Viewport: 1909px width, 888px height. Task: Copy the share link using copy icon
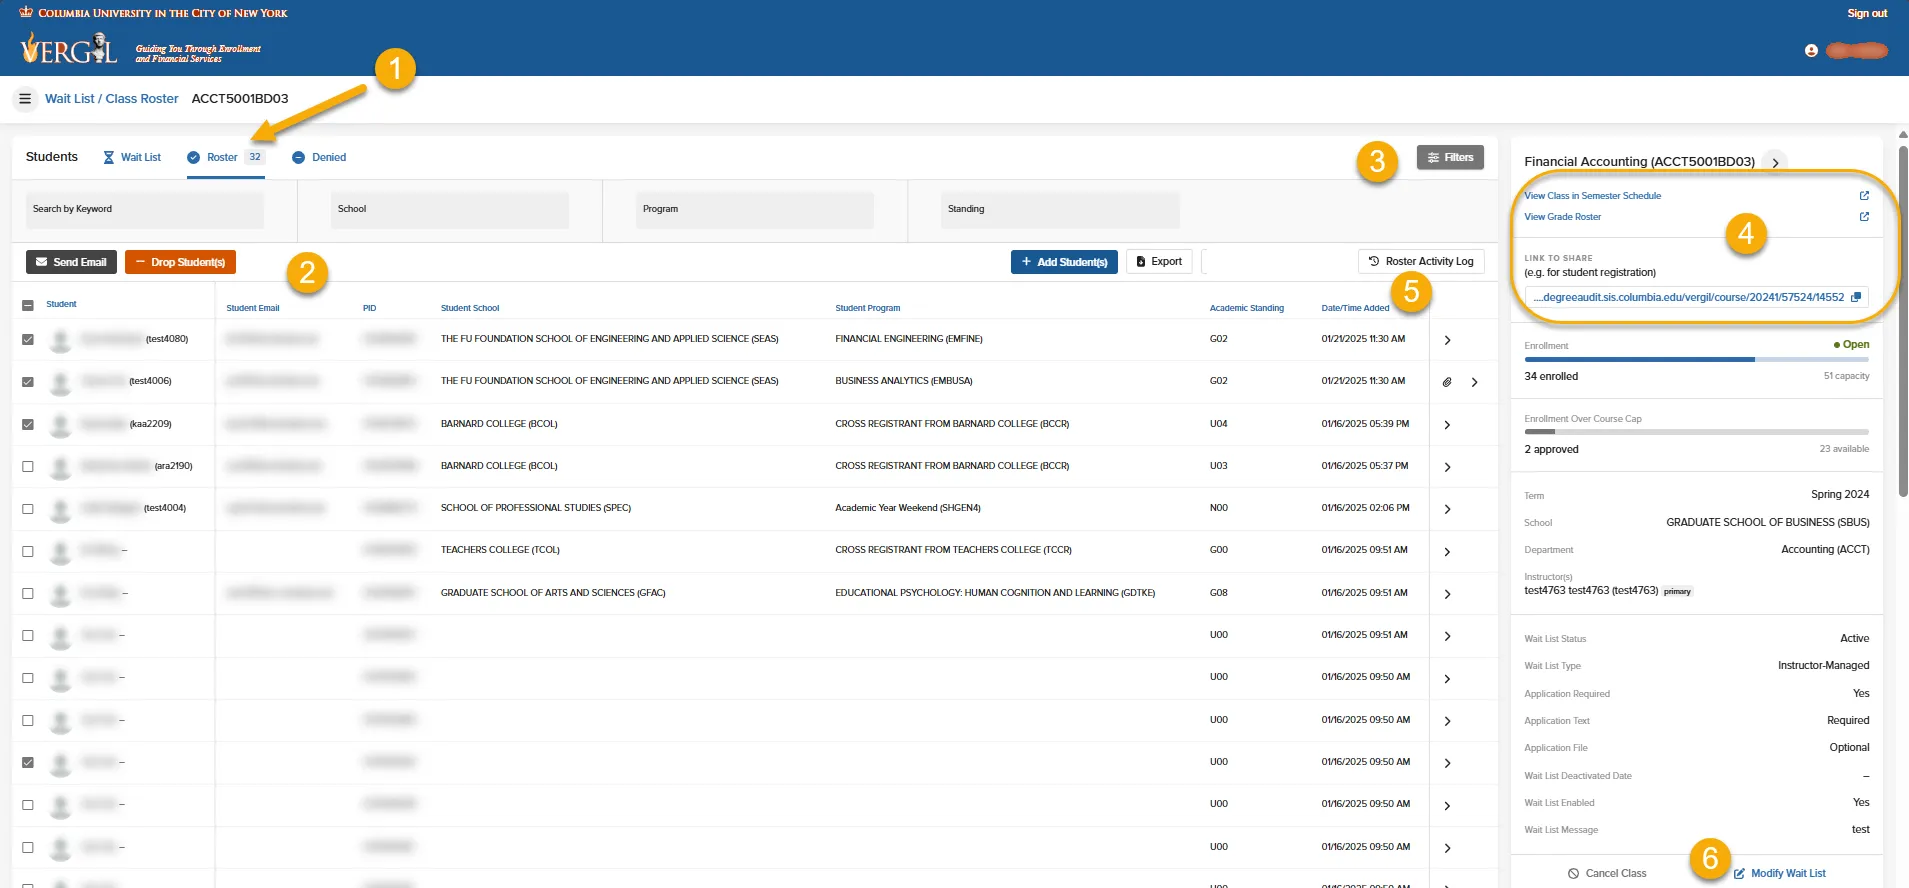pos(1856,297)
